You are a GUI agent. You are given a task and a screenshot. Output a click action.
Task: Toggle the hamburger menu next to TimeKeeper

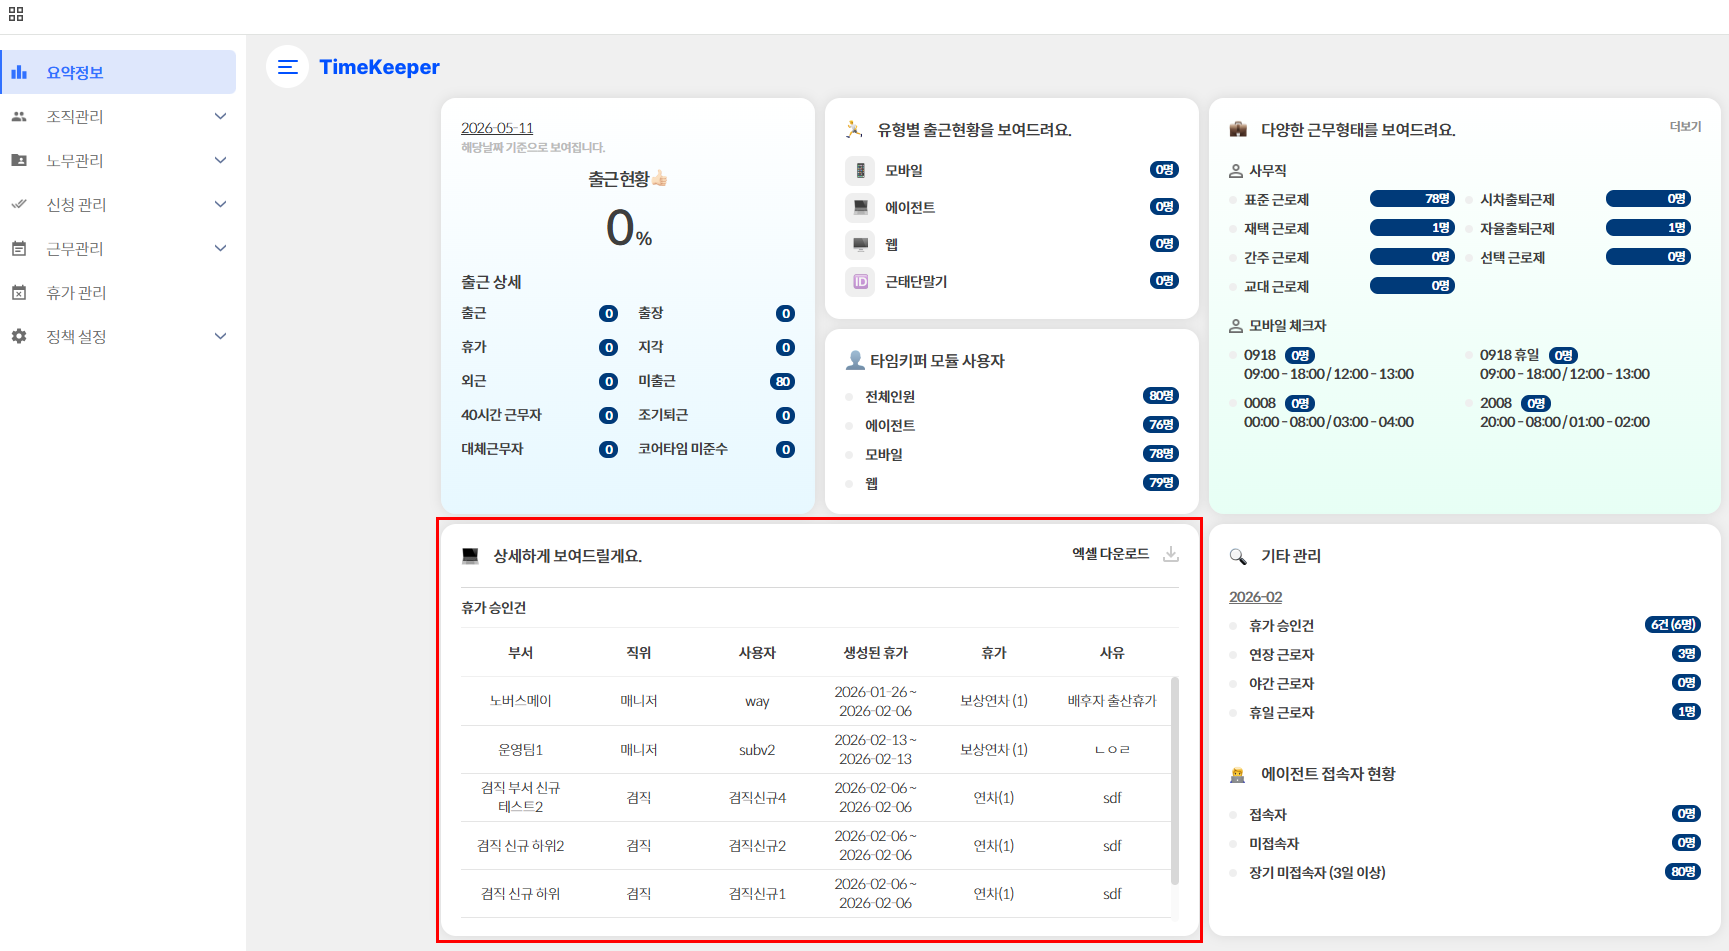tap(288, 67)
